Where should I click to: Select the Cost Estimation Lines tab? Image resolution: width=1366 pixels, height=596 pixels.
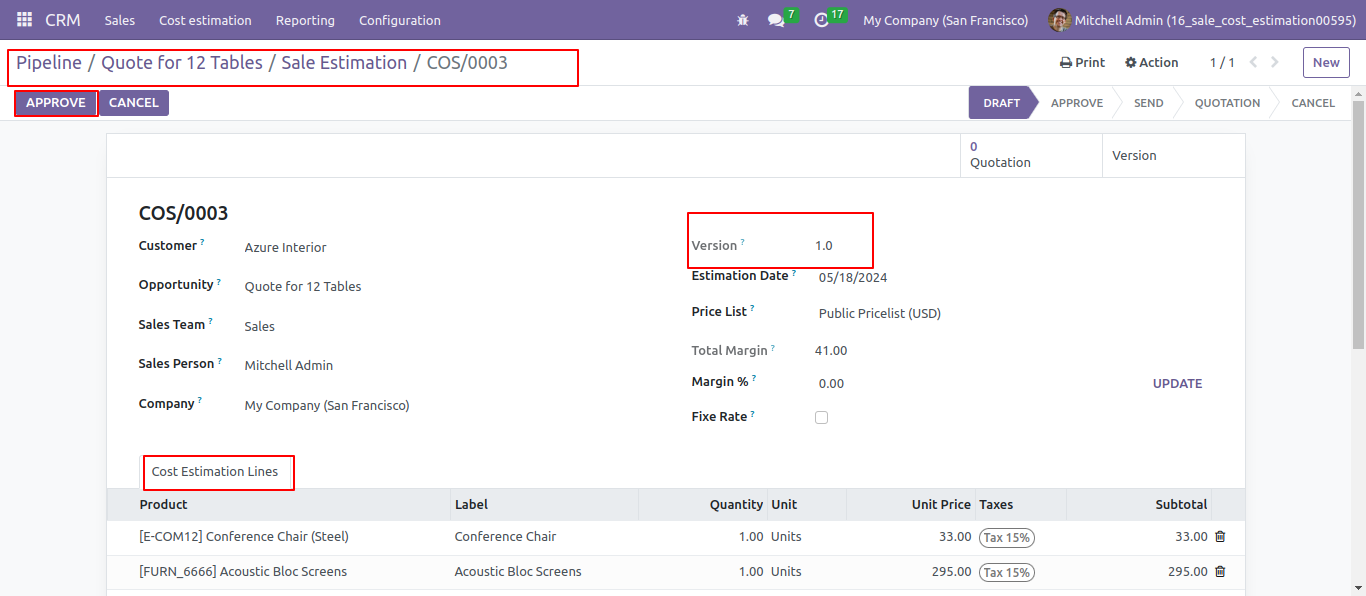[215, 471]
